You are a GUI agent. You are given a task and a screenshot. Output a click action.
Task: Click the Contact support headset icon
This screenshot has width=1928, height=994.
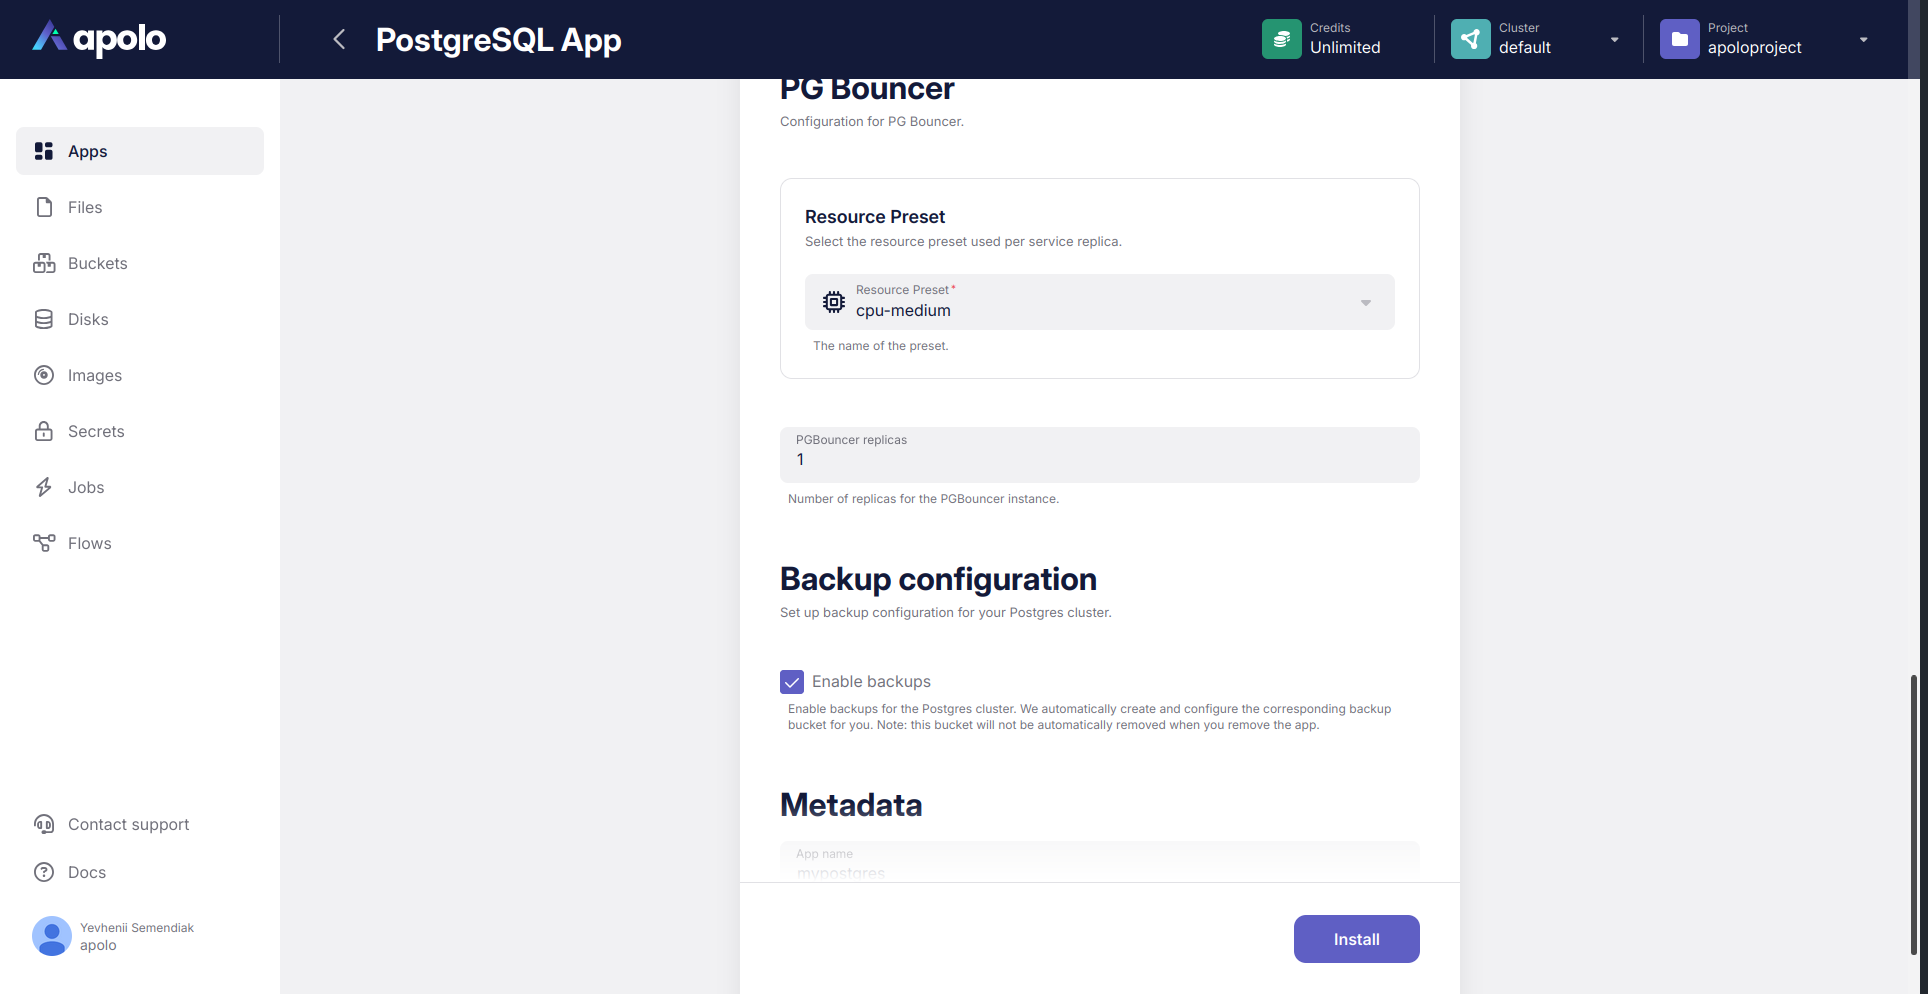(x=44, y=824)
